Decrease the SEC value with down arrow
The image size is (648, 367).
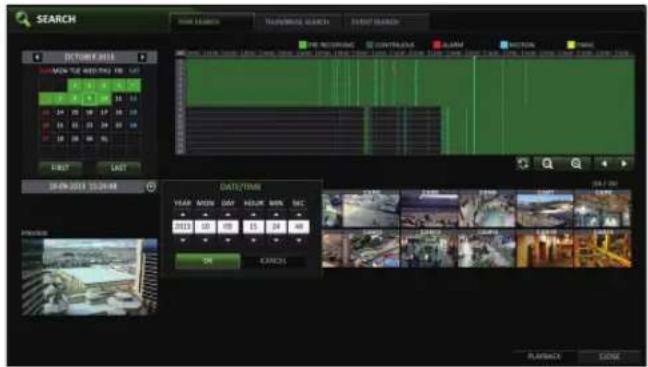(299, 240)
